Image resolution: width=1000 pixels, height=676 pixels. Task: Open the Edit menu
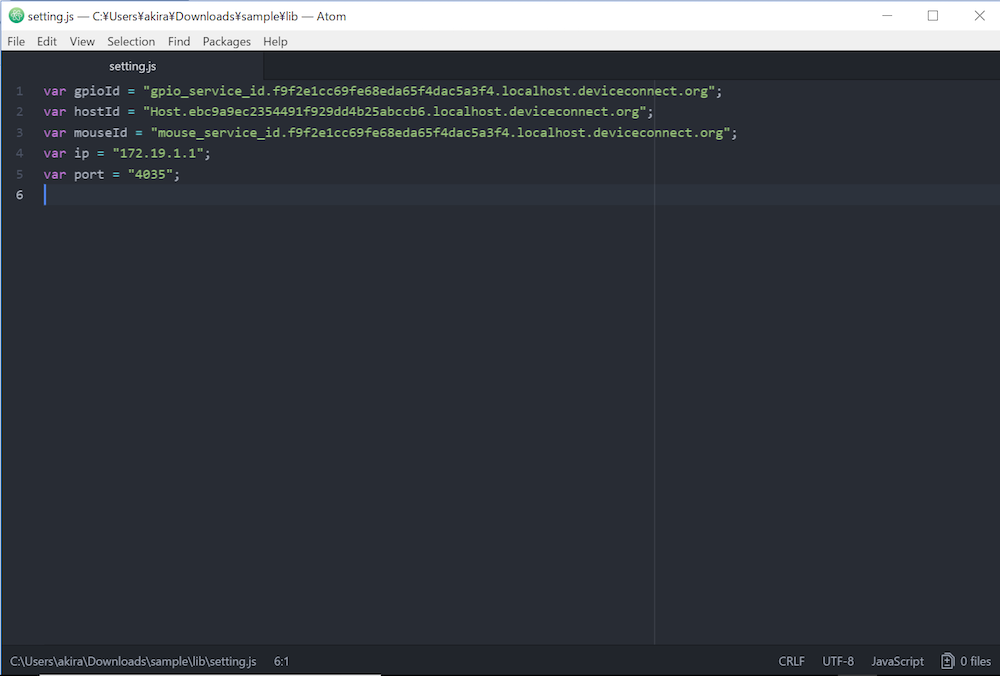[x=47, y=41]
